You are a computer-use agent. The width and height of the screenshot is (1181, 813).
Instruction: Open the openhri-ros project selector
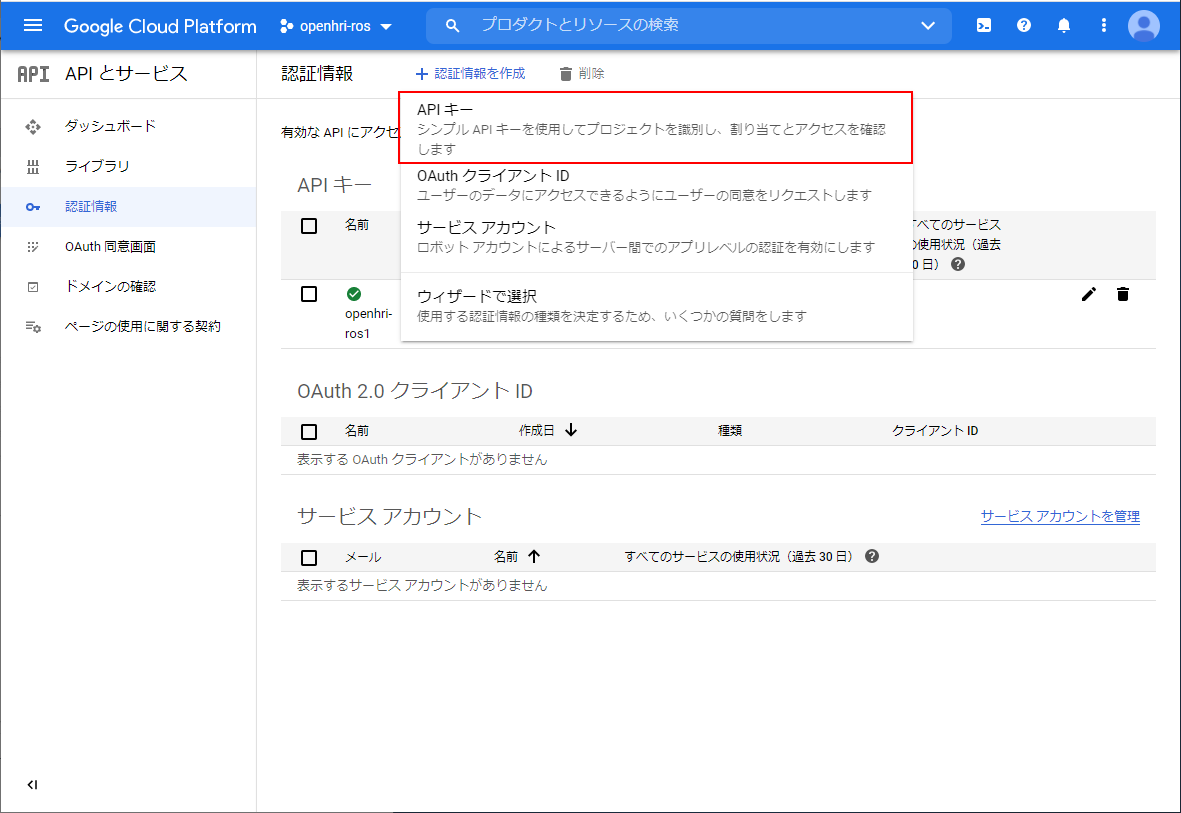[336, 26]
